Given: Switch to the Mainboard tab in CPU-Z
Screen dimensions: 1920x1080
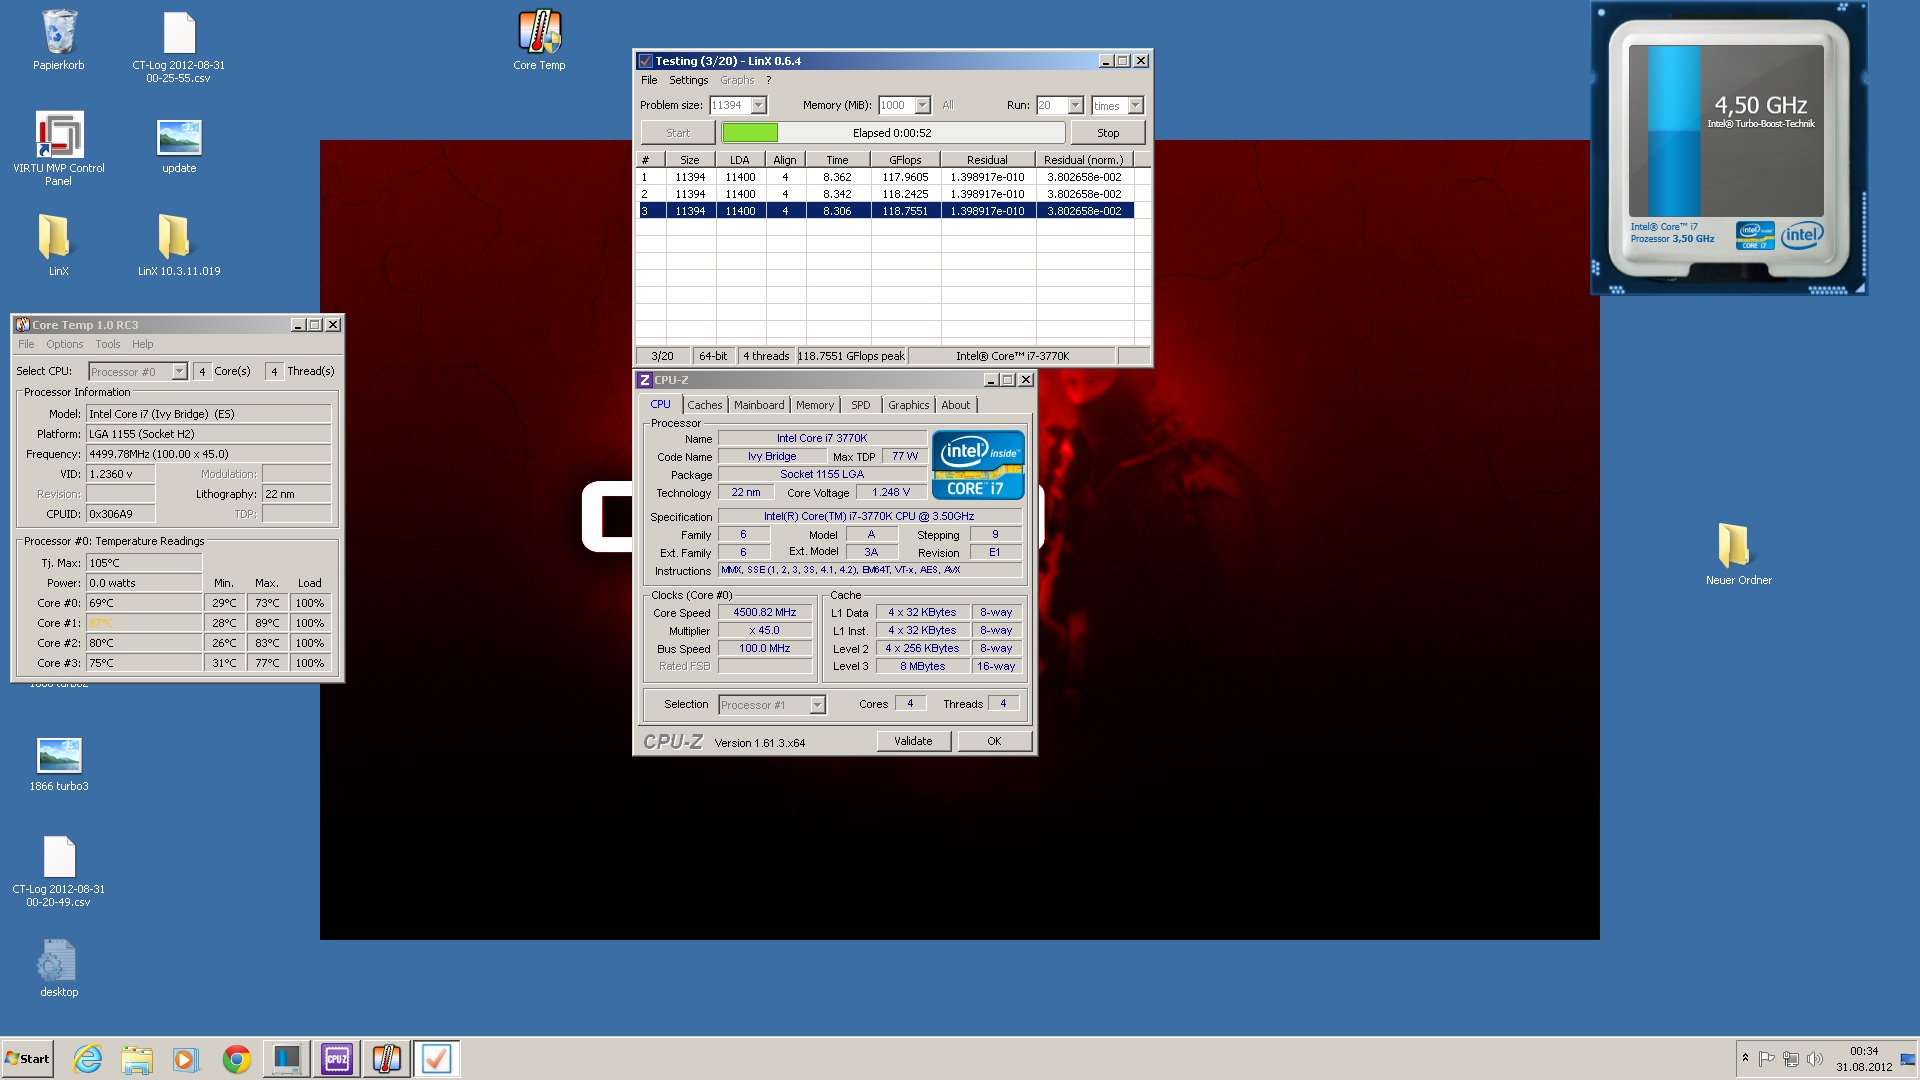Looking at the screenshot, I should point(759,405).
